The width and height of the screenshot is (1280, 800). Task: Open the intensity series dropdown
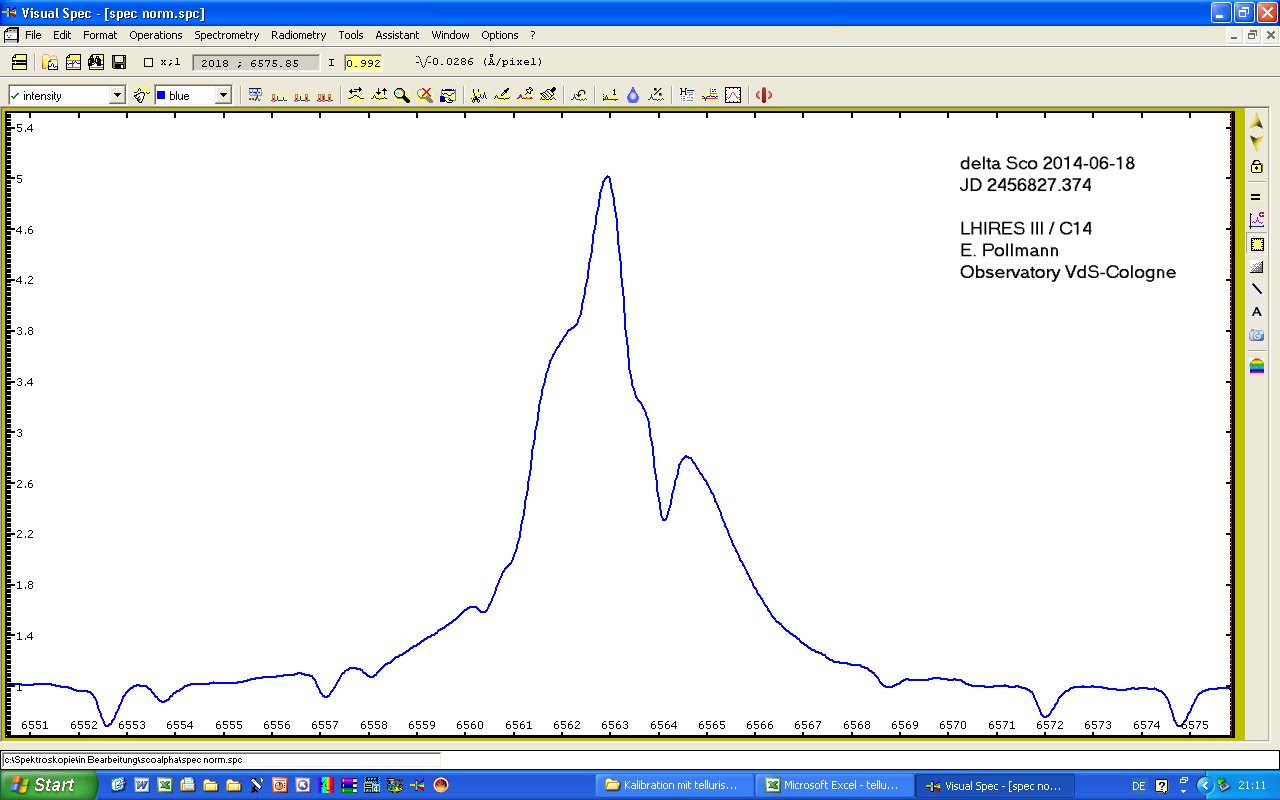[x=117, y=95]
